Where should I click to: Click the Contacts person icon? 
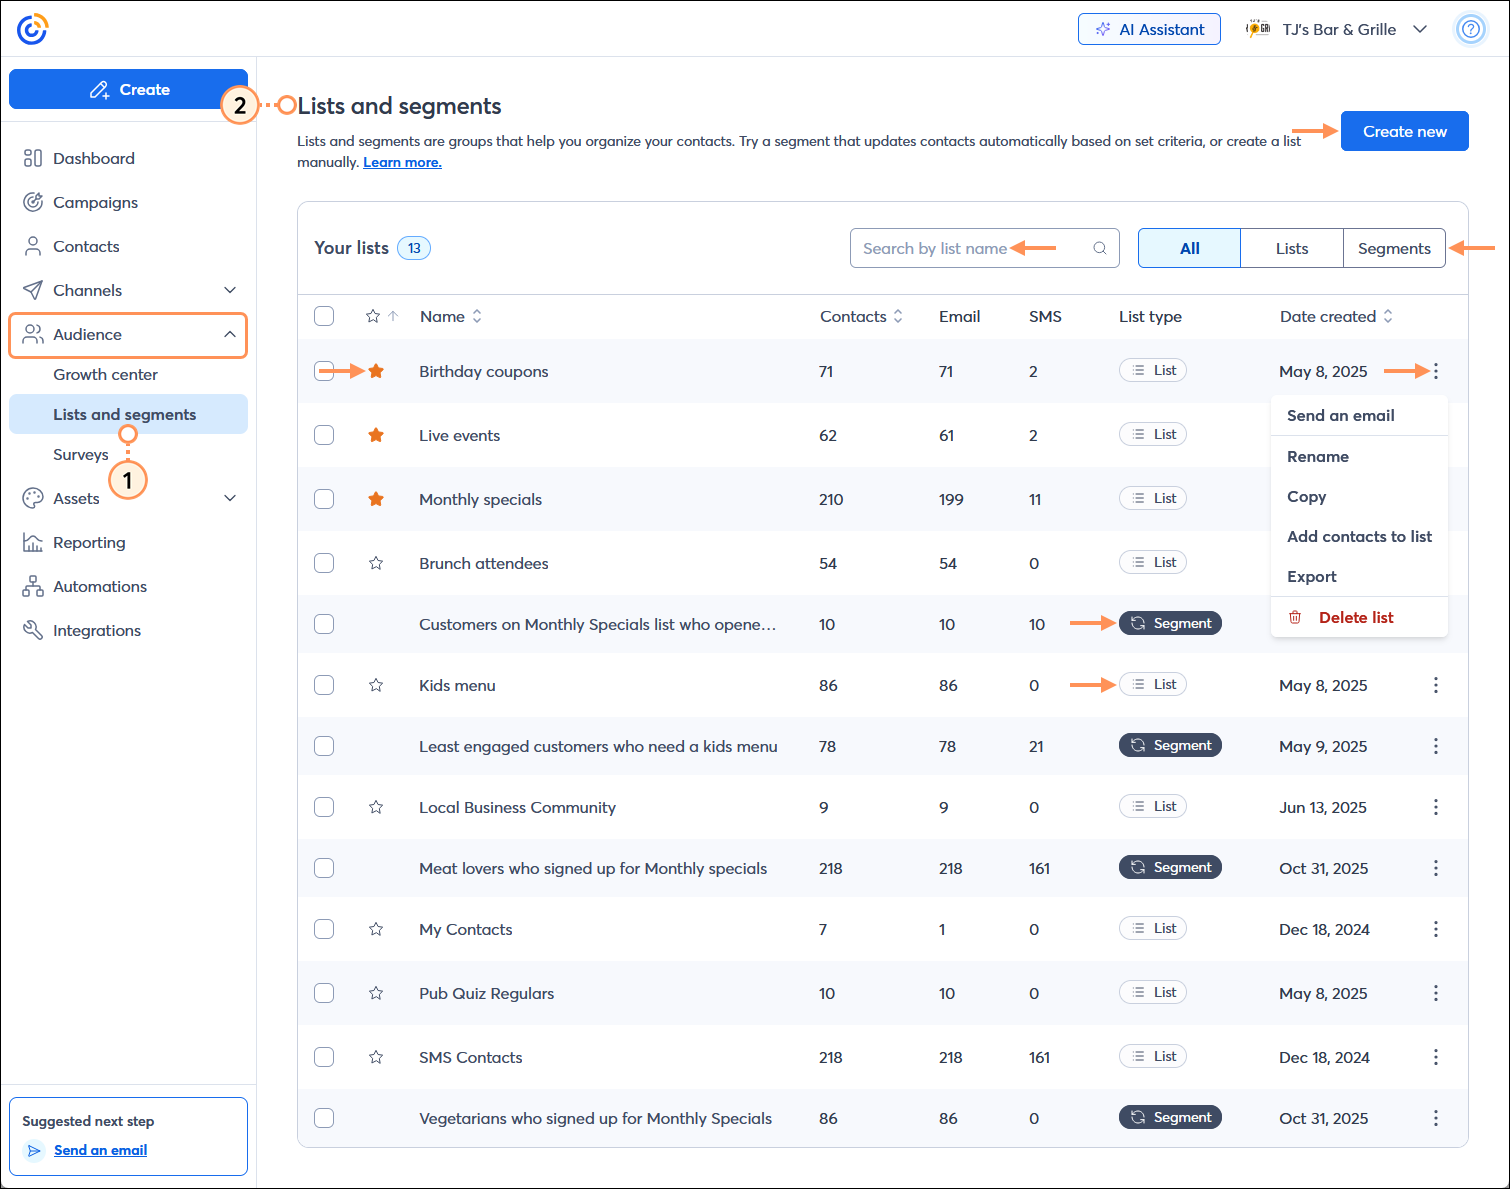pos(33,246)
